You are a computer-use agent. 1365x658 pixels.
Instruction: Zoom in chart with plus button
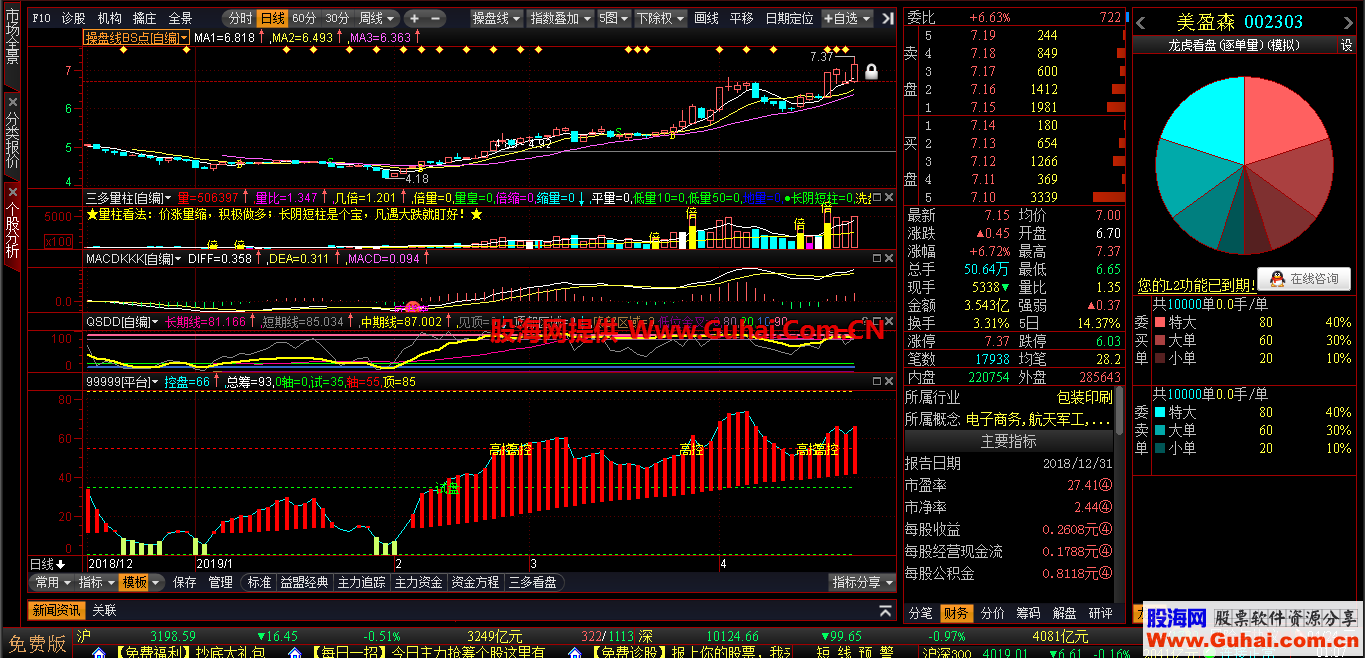point(414,18)
